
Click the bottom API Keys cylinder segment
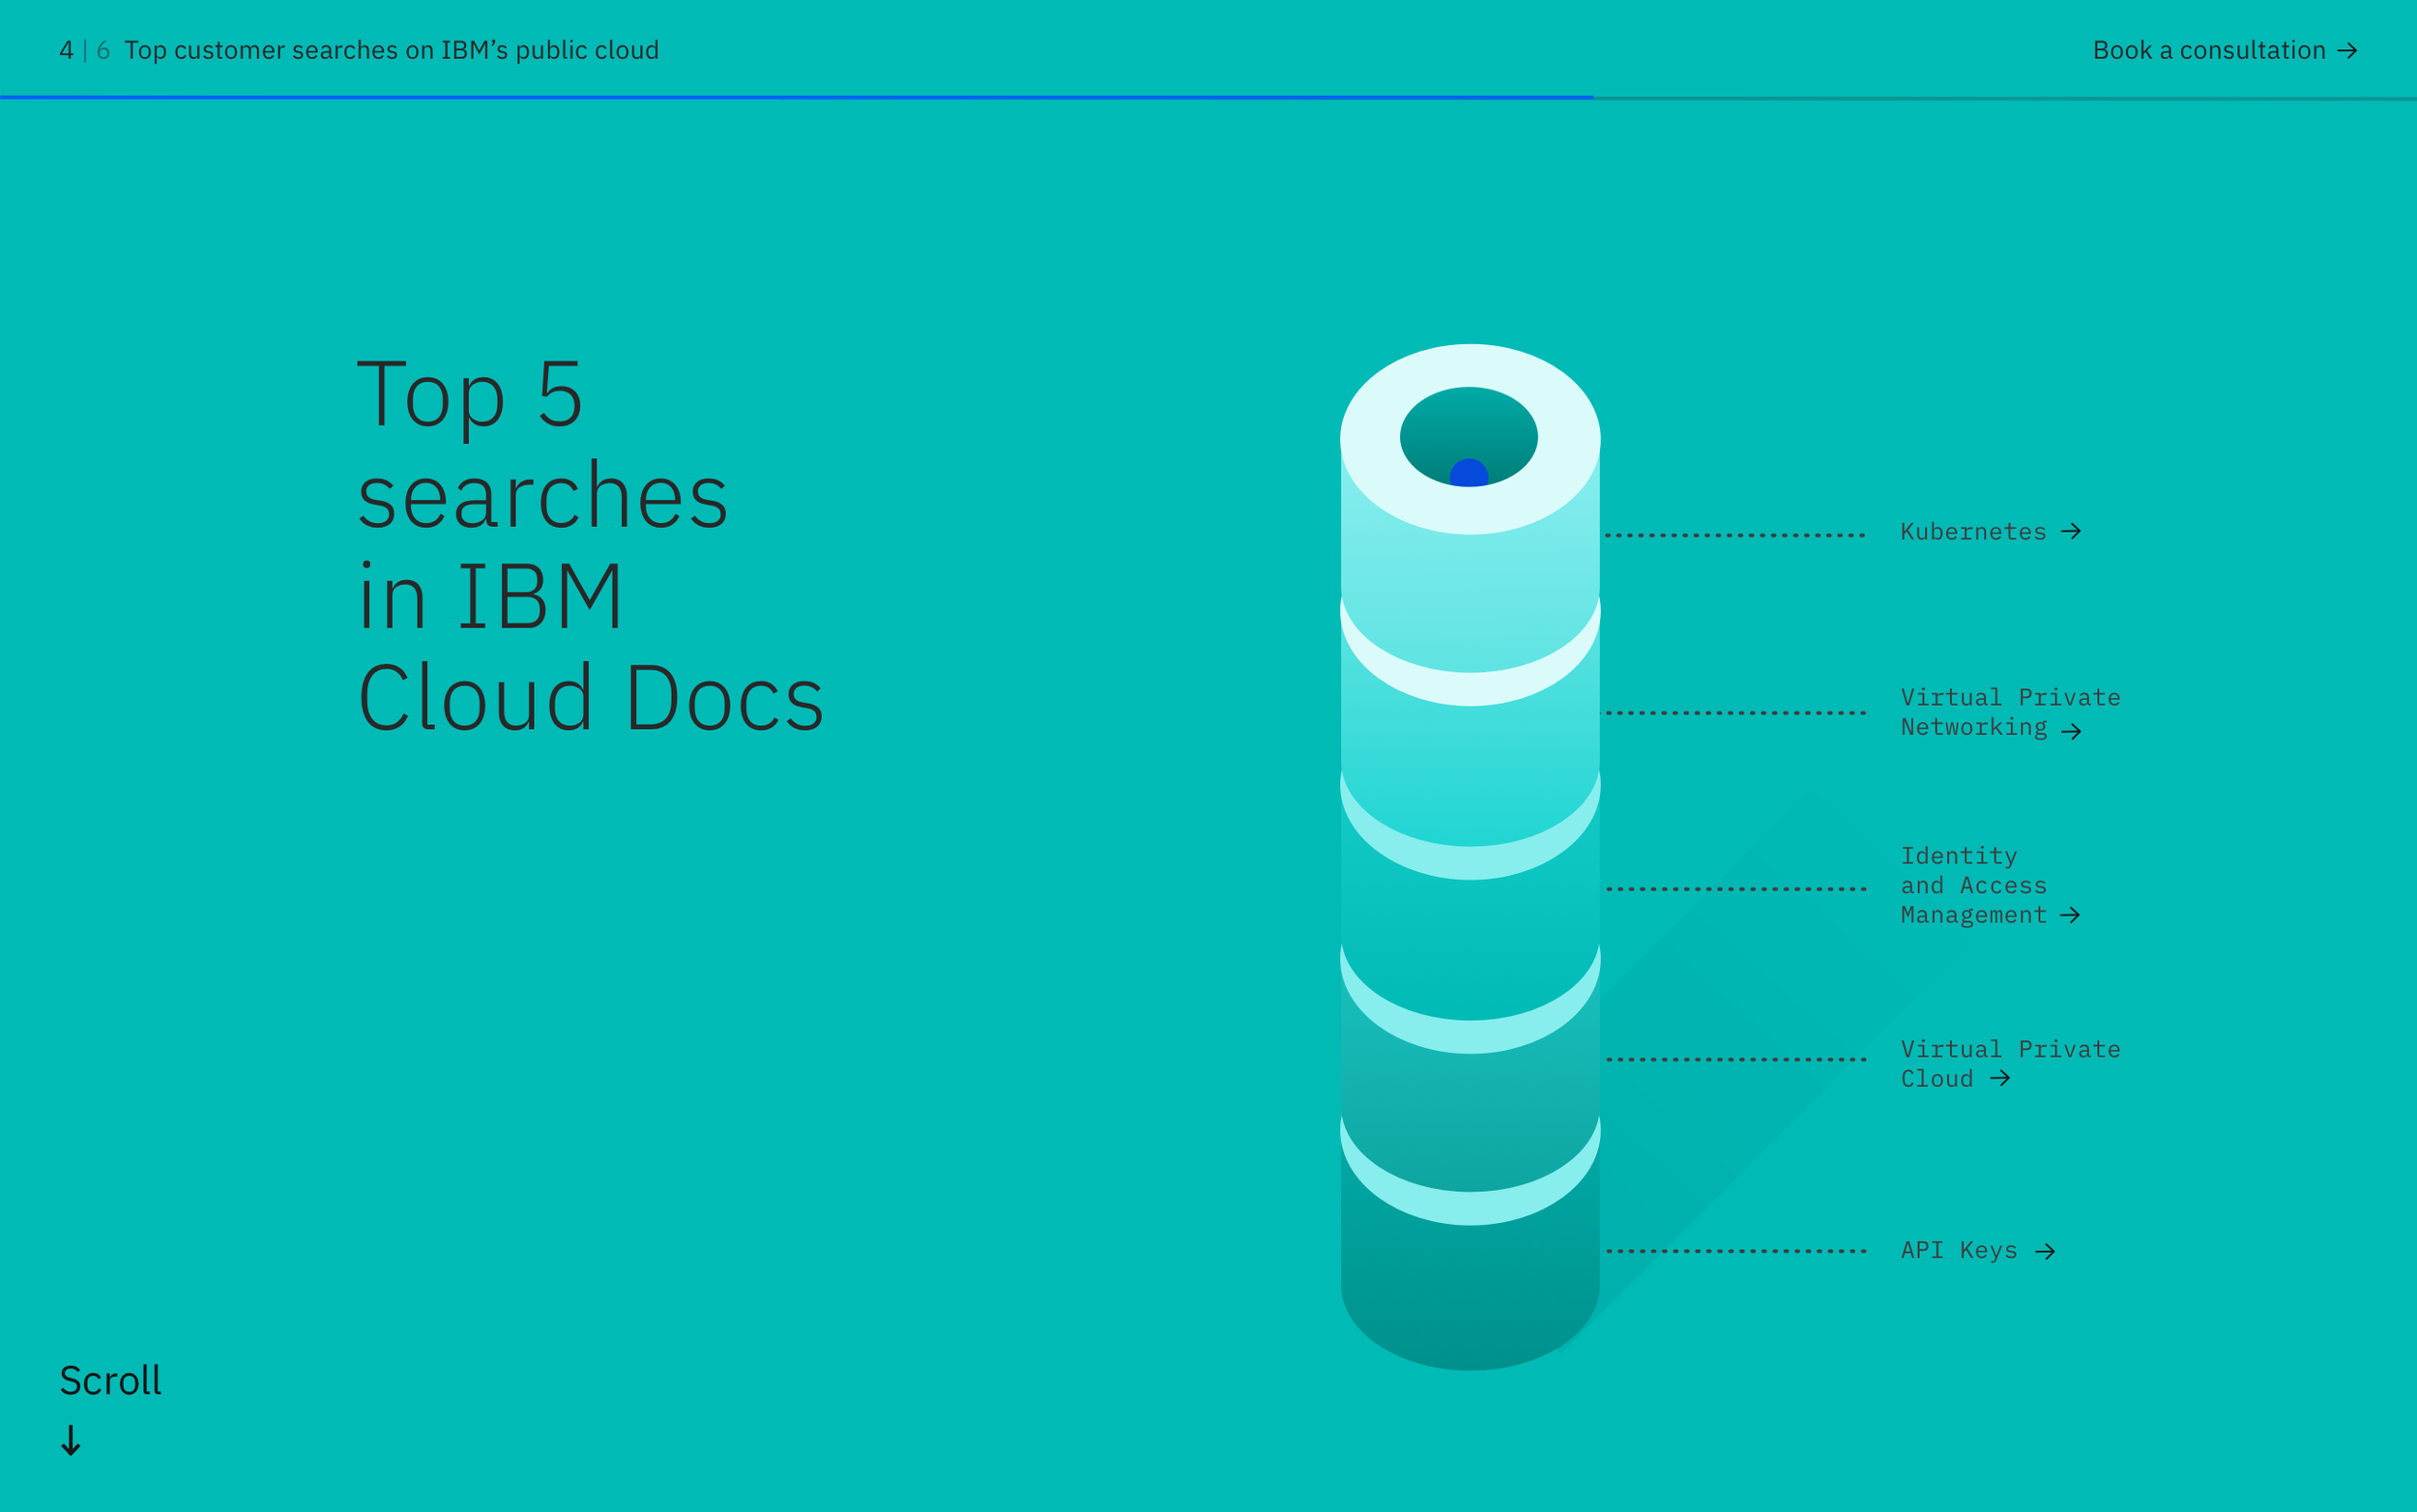click(x=1469, y=1290)
